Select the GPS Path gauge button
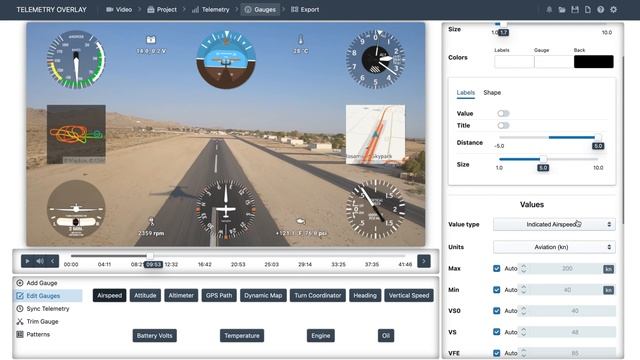The width and height of the screenshot is (640, 360). [x=219, y=296]
